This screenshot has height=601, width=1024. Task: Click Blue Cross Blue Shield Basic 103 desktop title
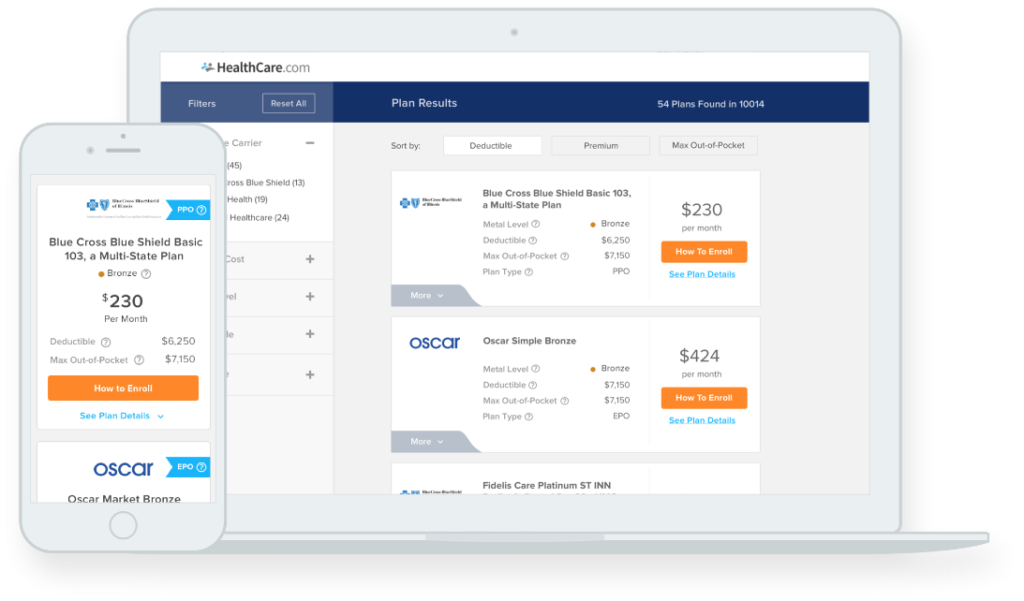556,199
